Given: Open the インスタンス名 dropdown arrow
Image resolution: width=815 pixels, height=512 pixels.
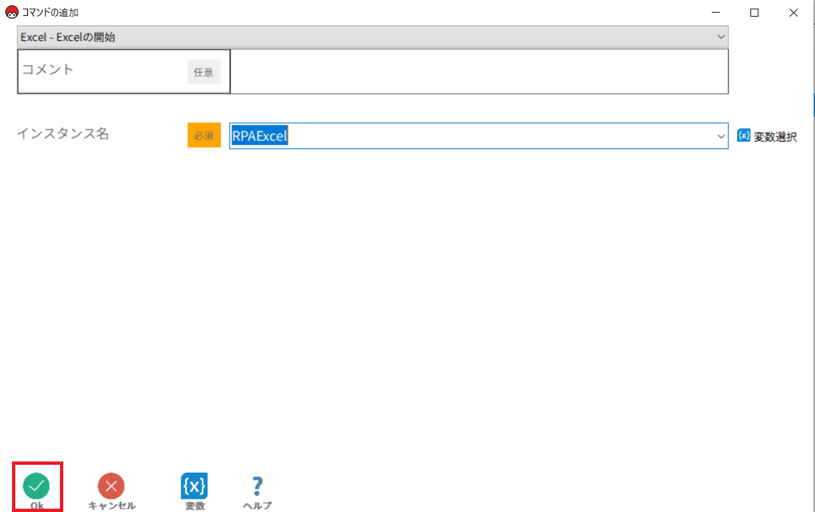Looking at the screenshot, I should 720,136.
